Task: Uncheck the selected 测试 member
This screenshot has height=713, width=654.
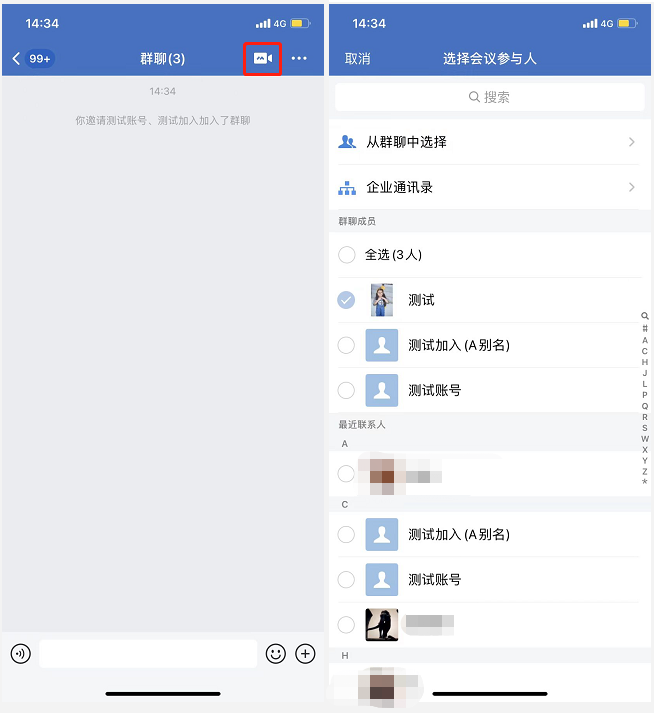Action: tap(346, 300)
